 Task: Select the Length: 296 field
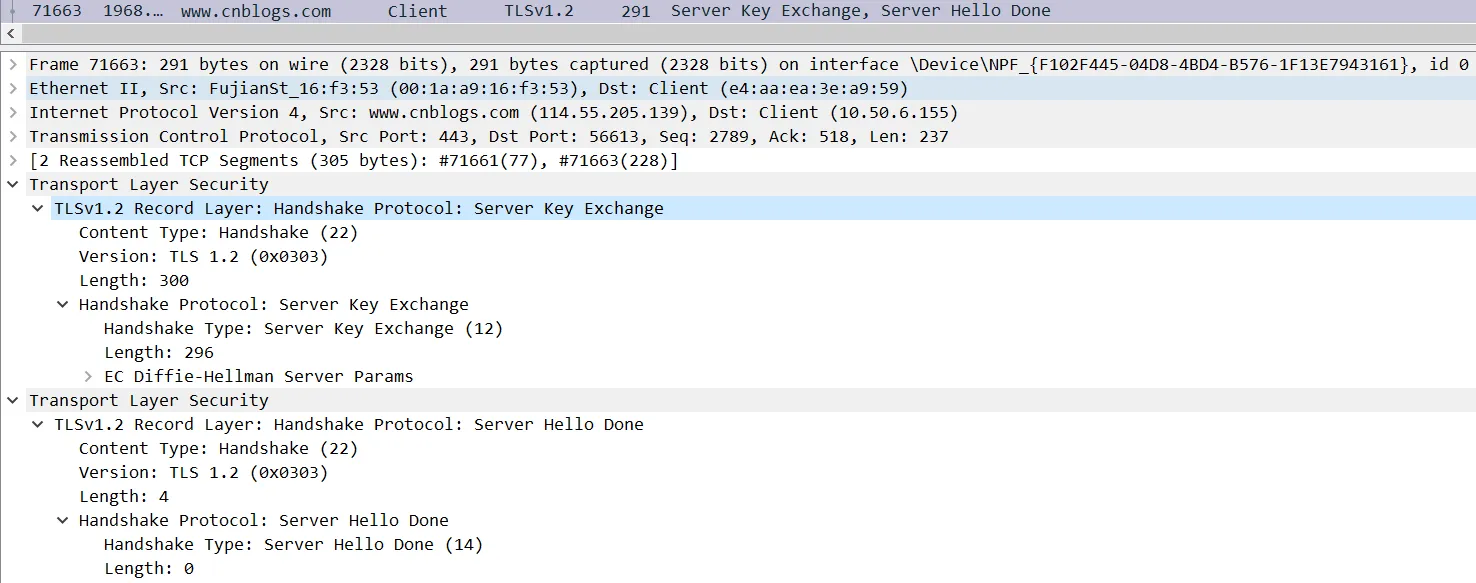pyautogui.click(x=158, y=352)
